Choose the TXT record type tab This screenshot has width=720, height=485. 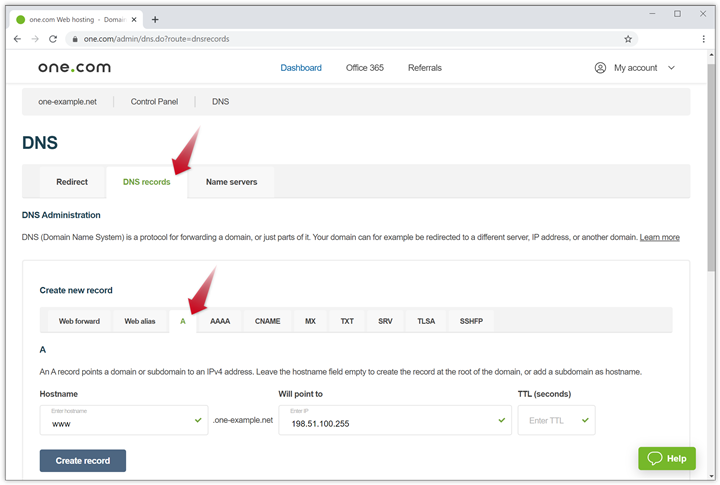(347, 321)
